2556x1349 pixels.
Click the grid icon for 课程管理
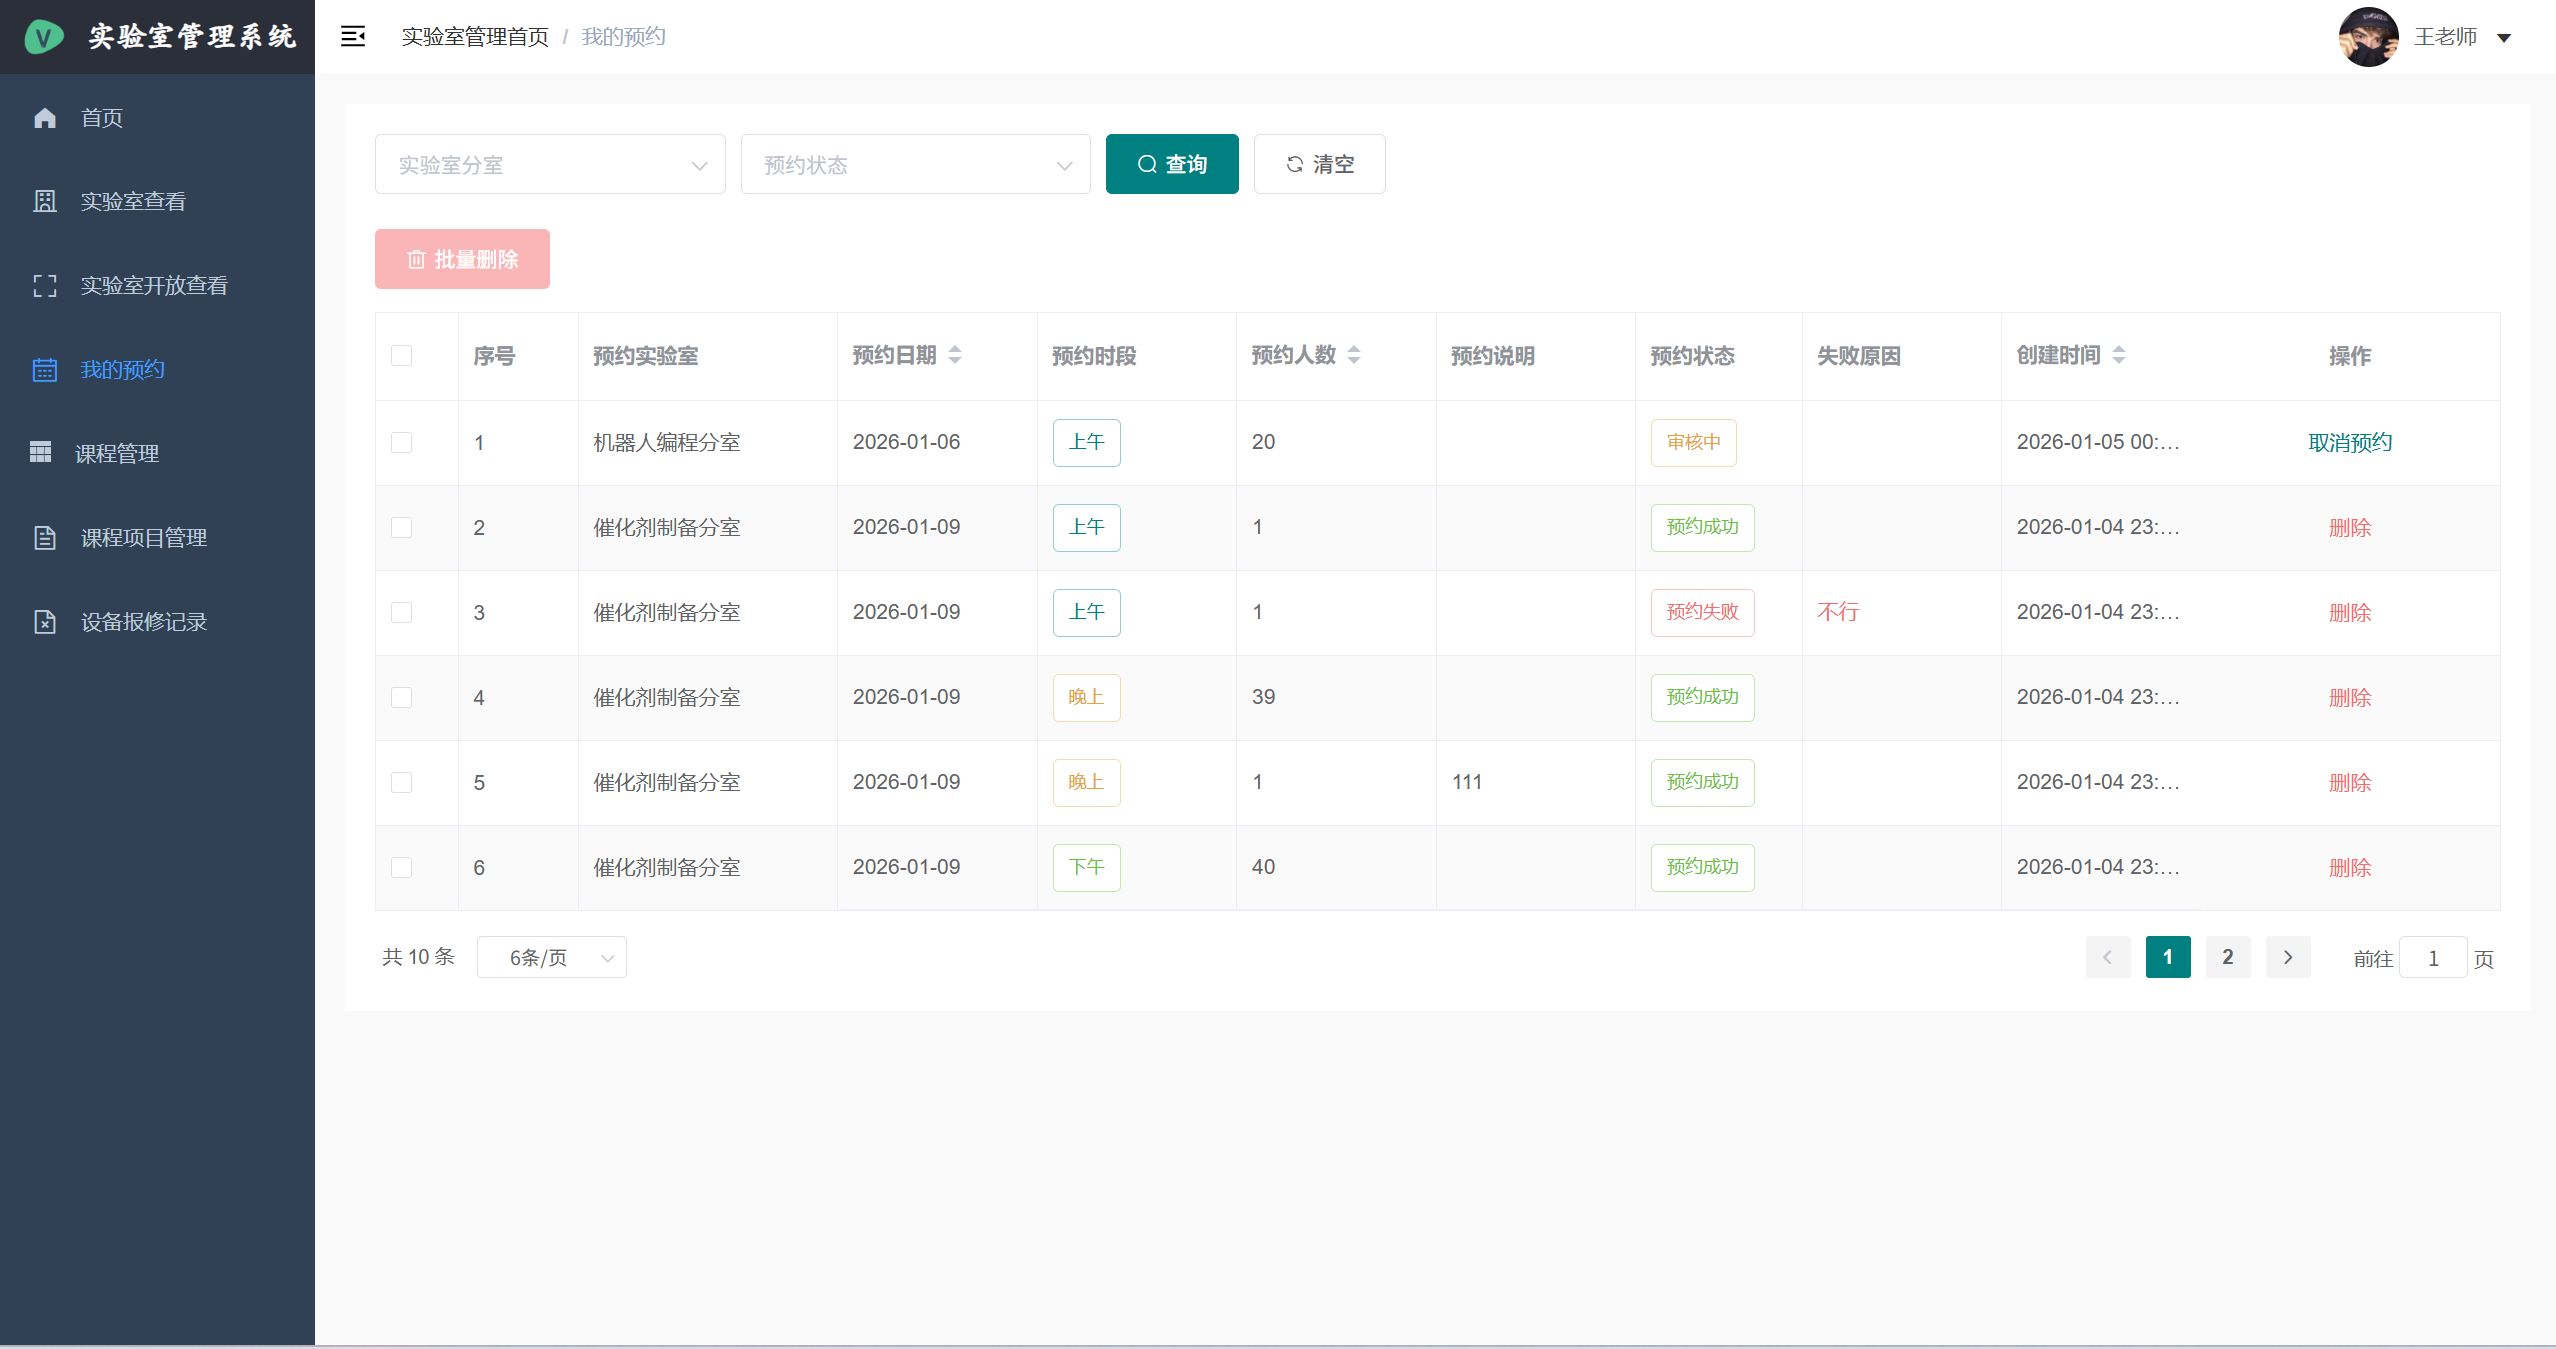(x=41, y=453)
